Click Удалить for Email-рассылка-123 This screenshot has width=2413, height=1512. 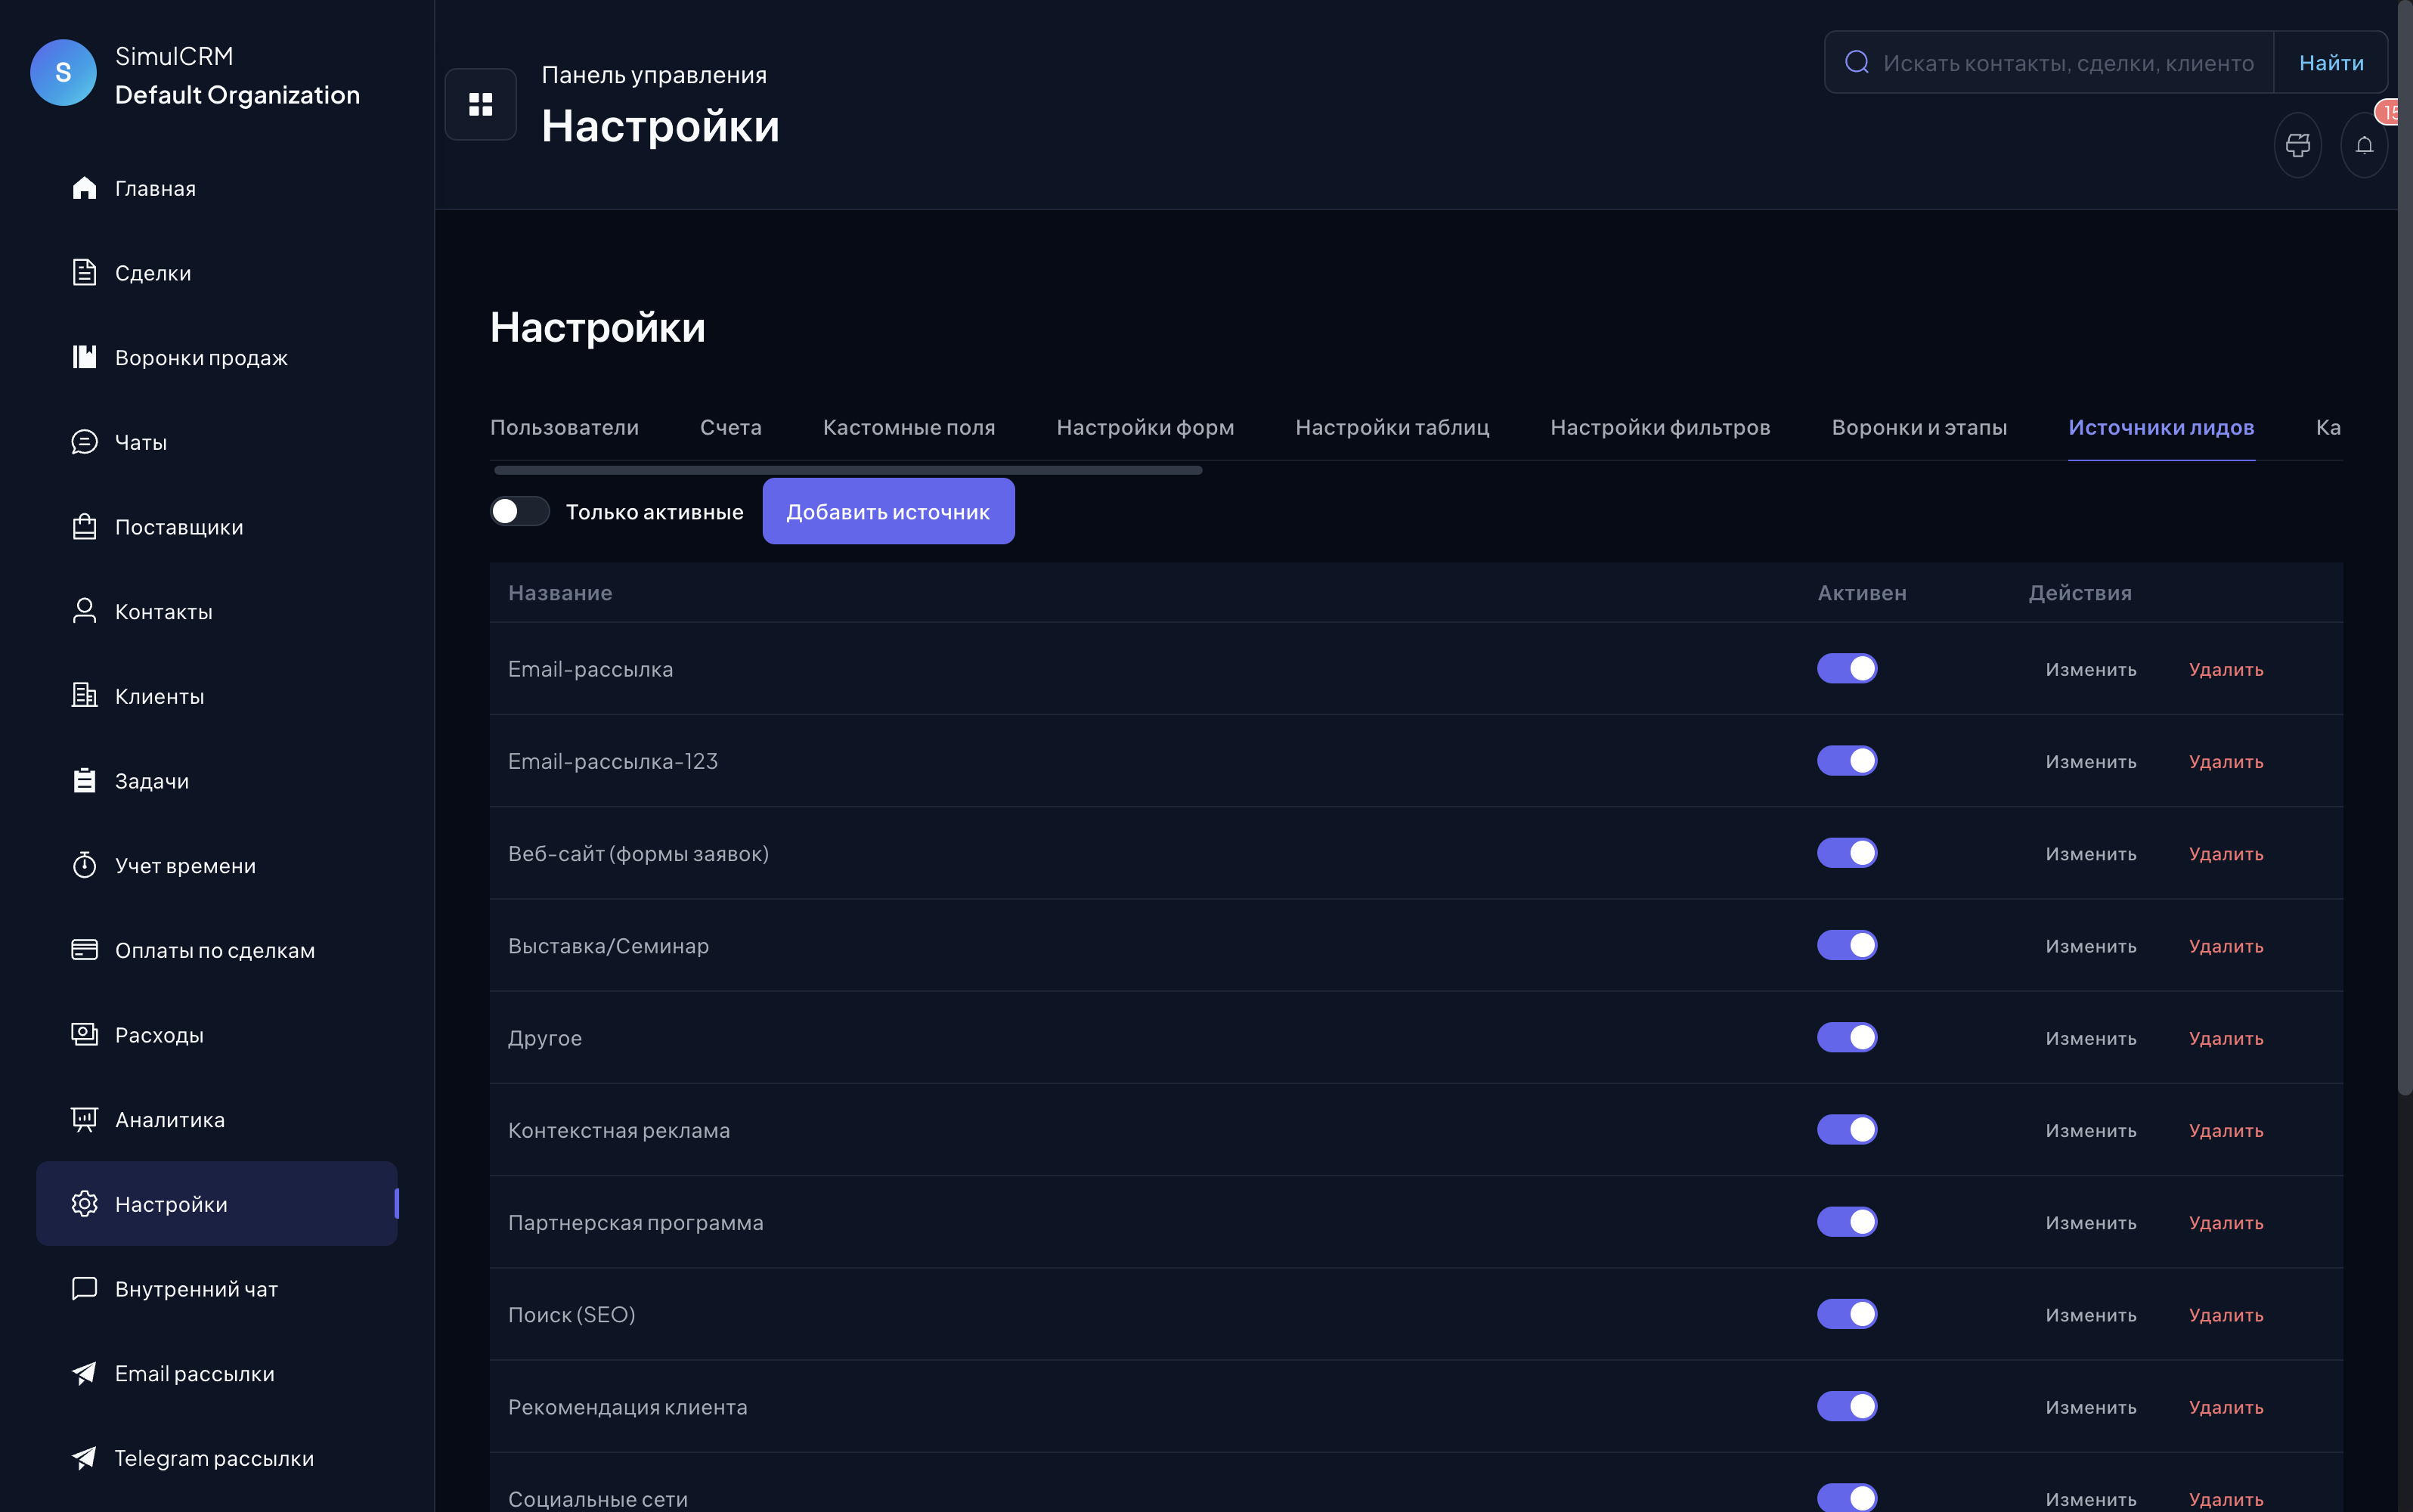coord(2226,761)
